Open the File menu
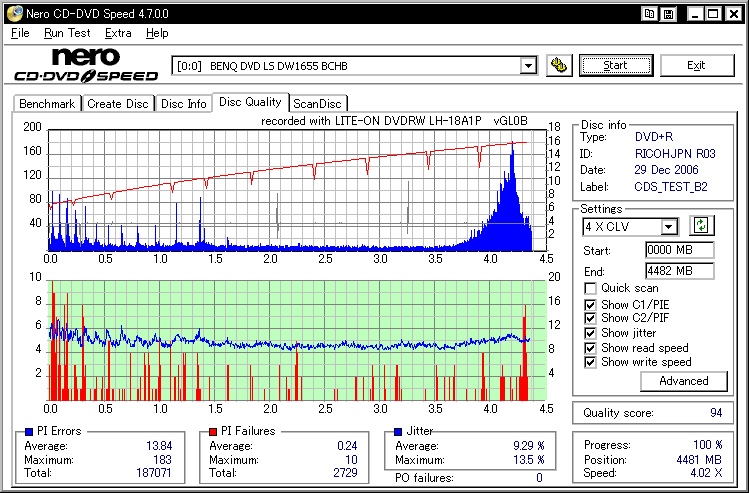Image resolution: width=749 pixels, height=493 pixels. (x=20, y=33)
